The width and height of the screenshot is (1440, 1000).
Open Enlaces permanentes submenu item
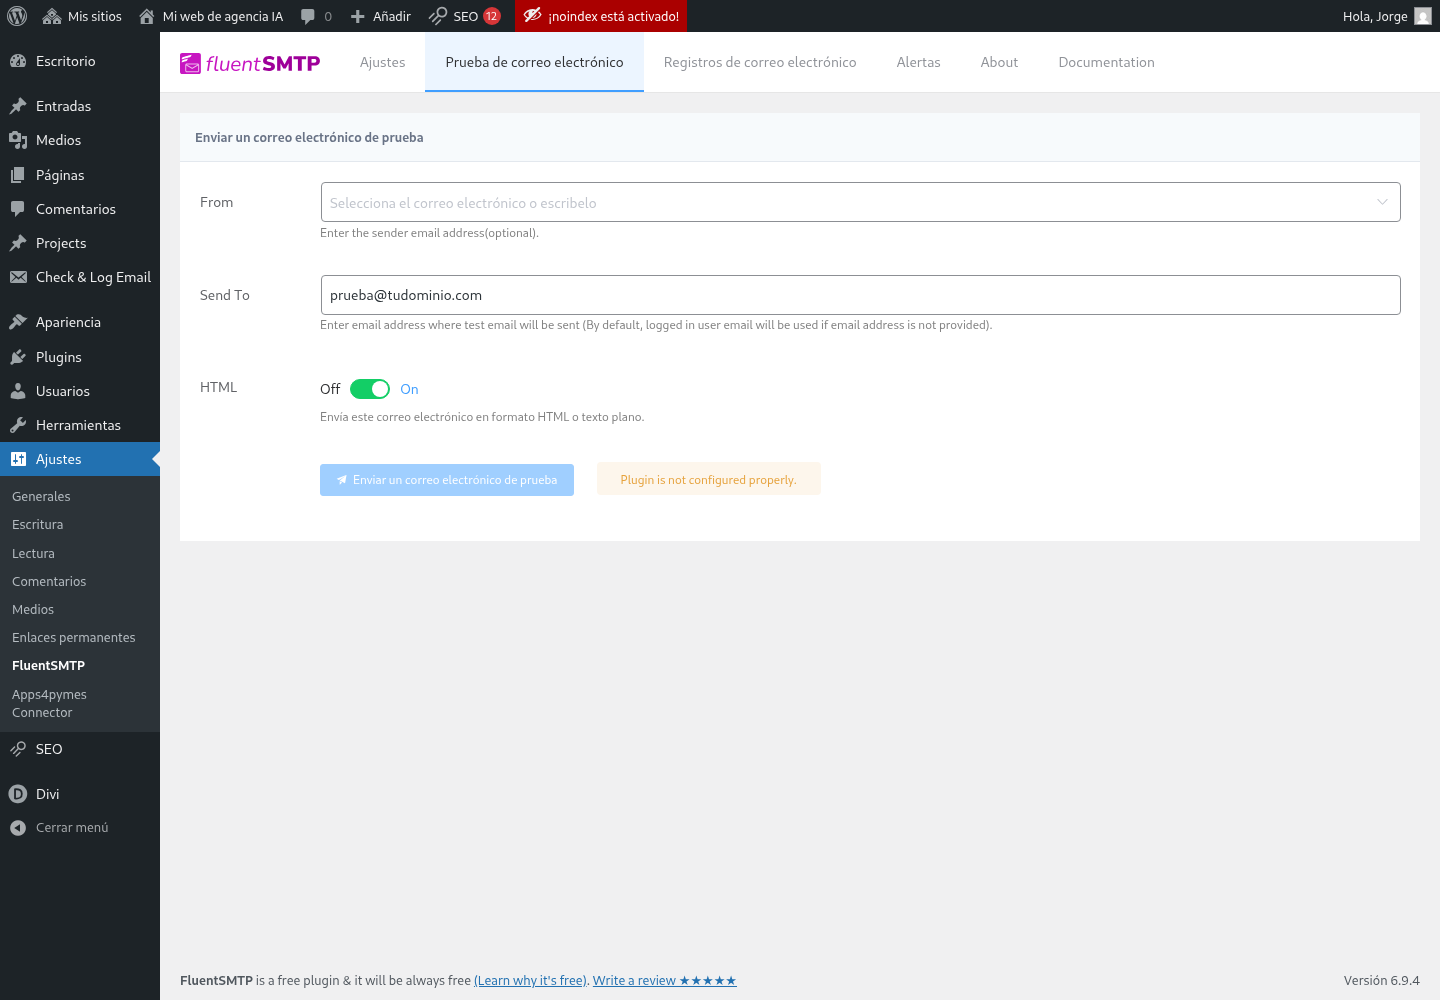[74, 637]
